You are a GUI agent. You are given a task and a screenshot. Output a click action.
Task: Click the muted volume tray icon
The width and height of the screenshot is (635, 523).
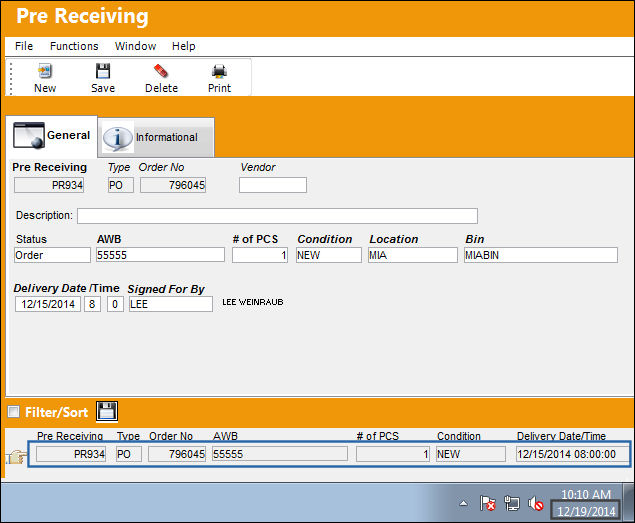point(535,504)
